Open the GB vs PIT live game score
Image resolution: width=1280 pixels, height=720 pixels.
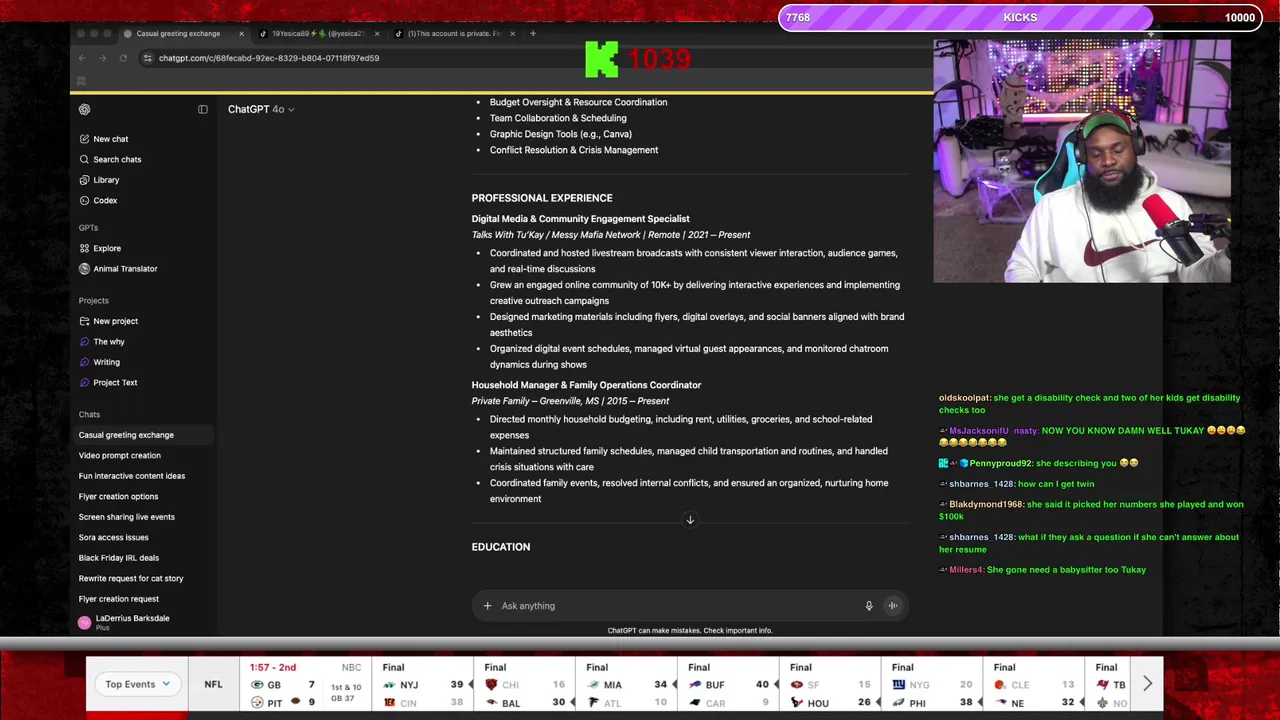pos(306,685)
